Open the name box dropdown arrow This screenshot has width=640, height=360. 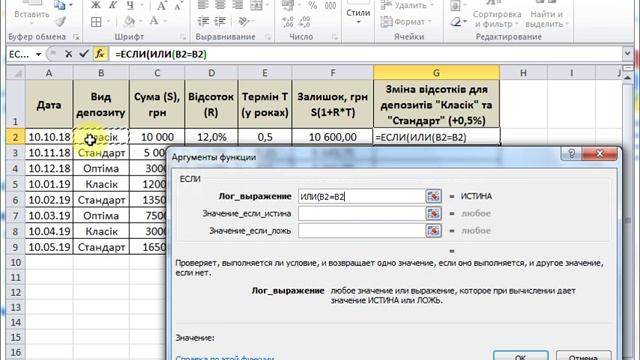pos(38,54)
